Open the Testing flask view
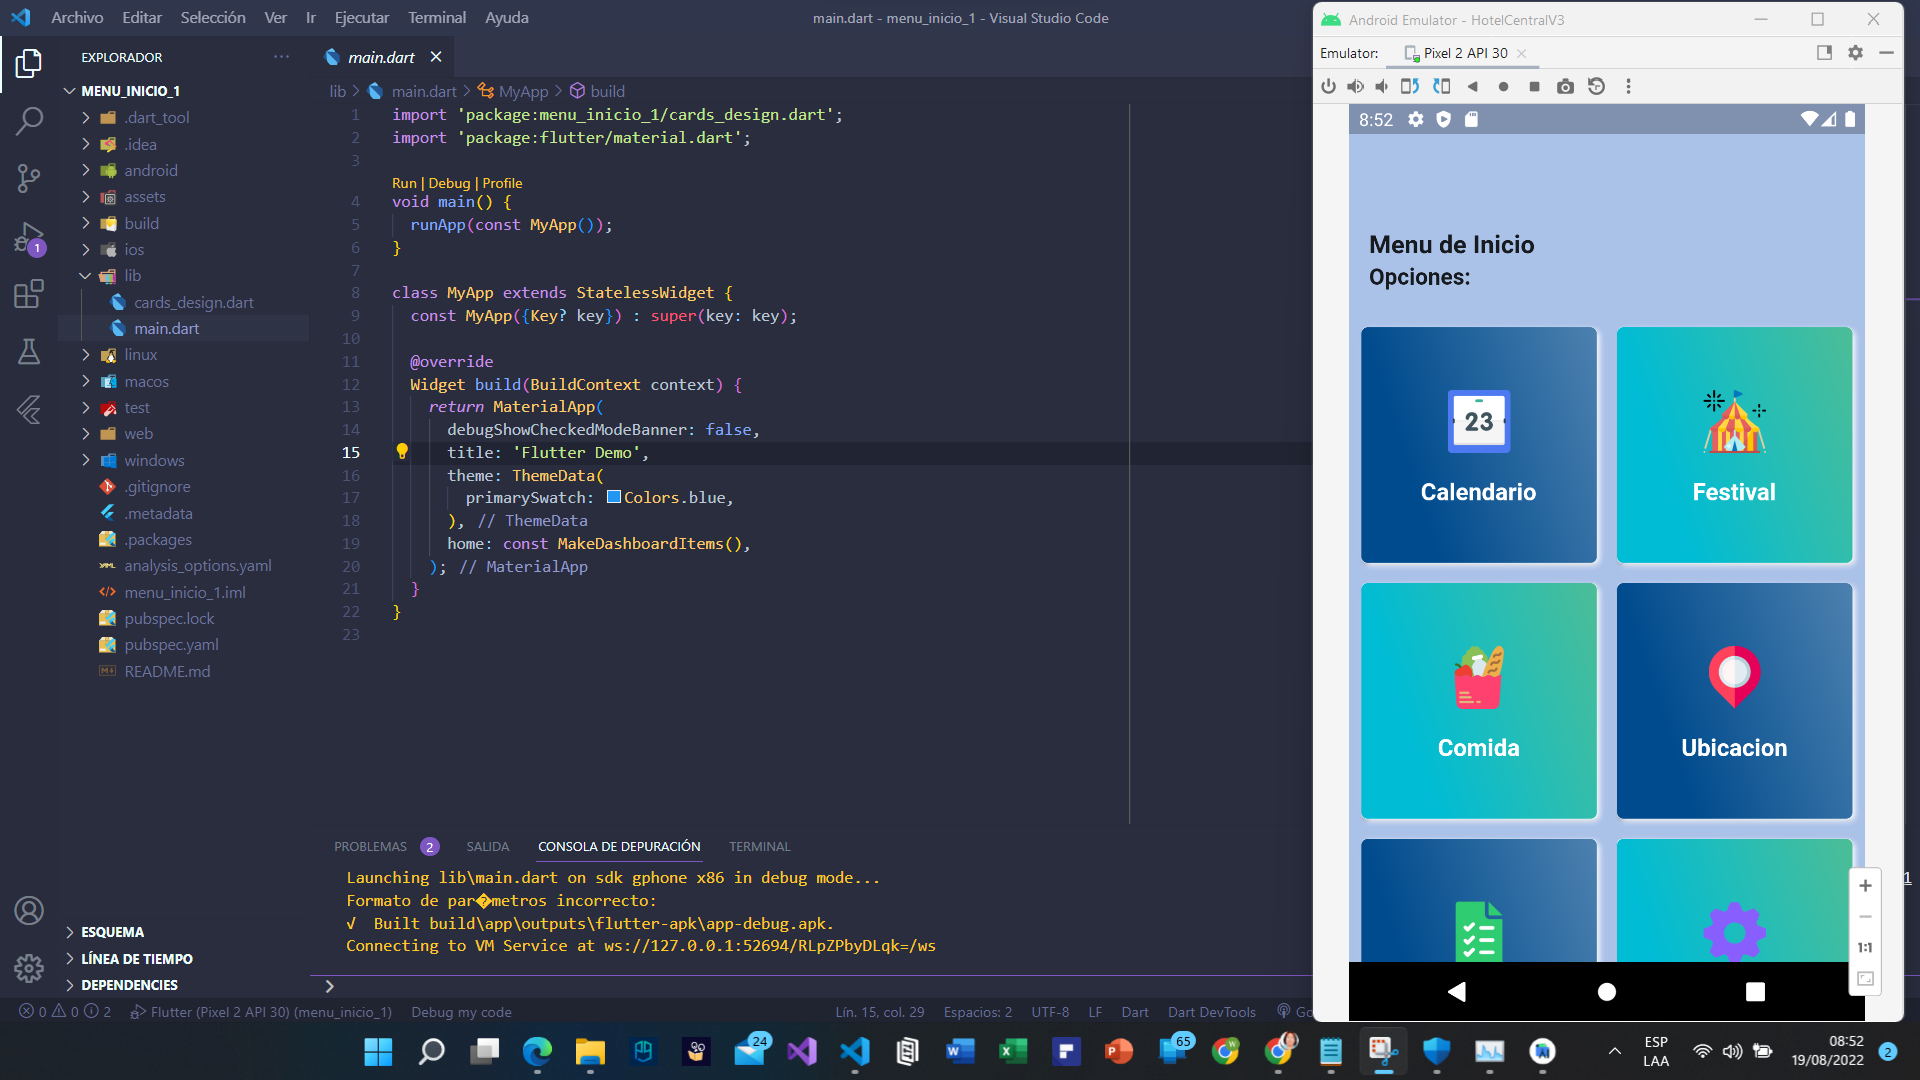This screenshot has width=1920, height=1080. pos(29,351)
